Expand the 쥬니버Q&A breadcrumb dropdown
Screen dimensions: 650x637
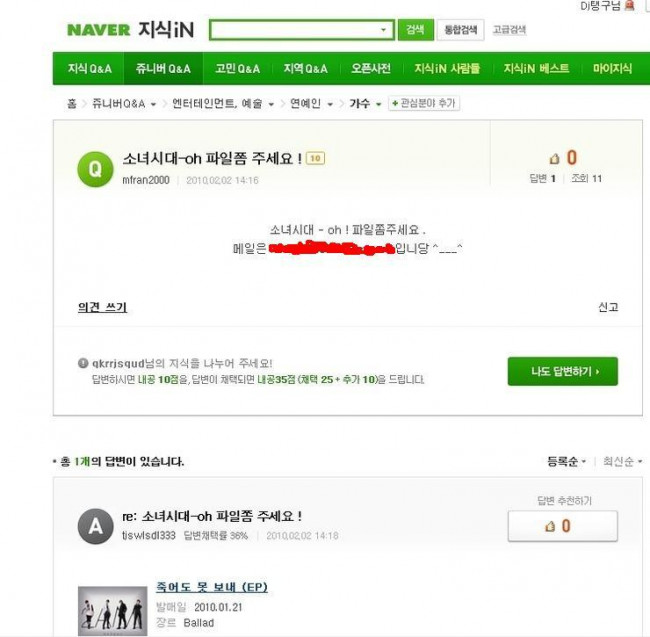pyautogui.click(x=153, y=104)
